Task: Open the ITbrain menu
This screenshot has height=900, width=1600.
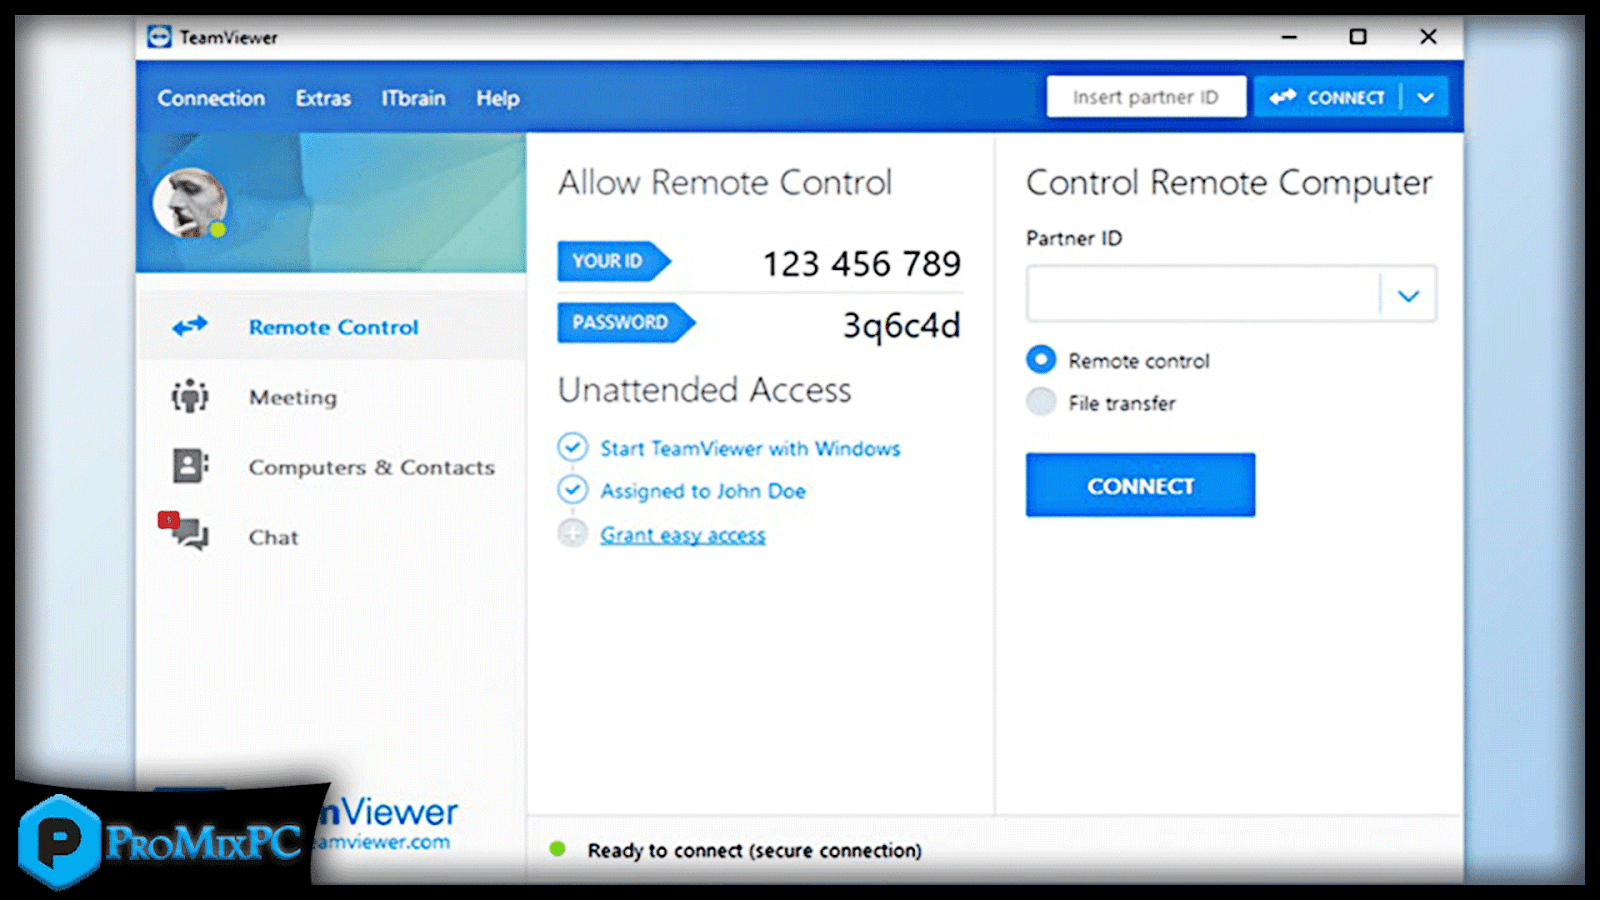Action: point(413,98)
